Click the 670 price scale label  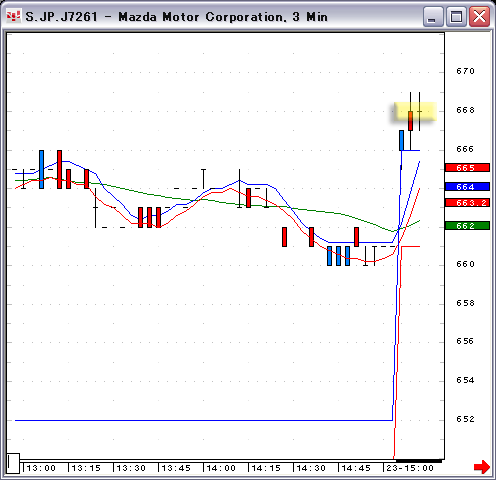[465, 71]
